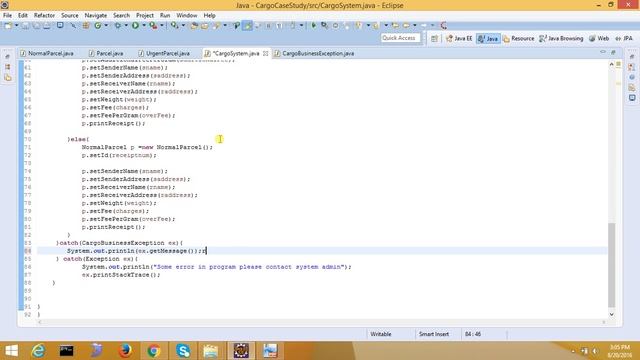Click the editor vertical scrollbar thumb
The height and width of the screenshot is (360, 640).
point(611,265)
